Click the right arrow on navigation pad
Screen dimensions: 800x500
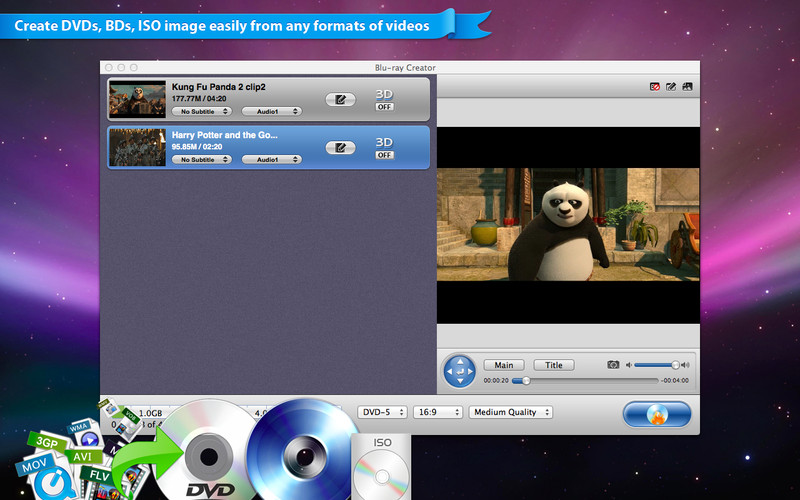[x=470, y=371]
